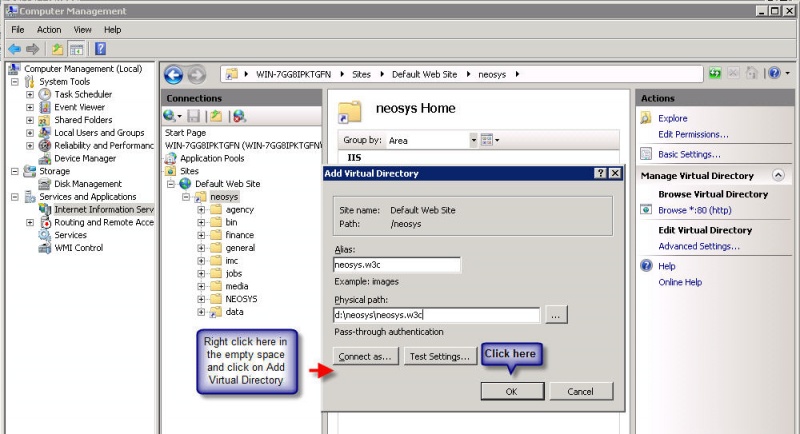The width and height of the screenshot is (800, 434).
Task: Select Internet Information Services in the left tree
Action: [x=104, y=210]
